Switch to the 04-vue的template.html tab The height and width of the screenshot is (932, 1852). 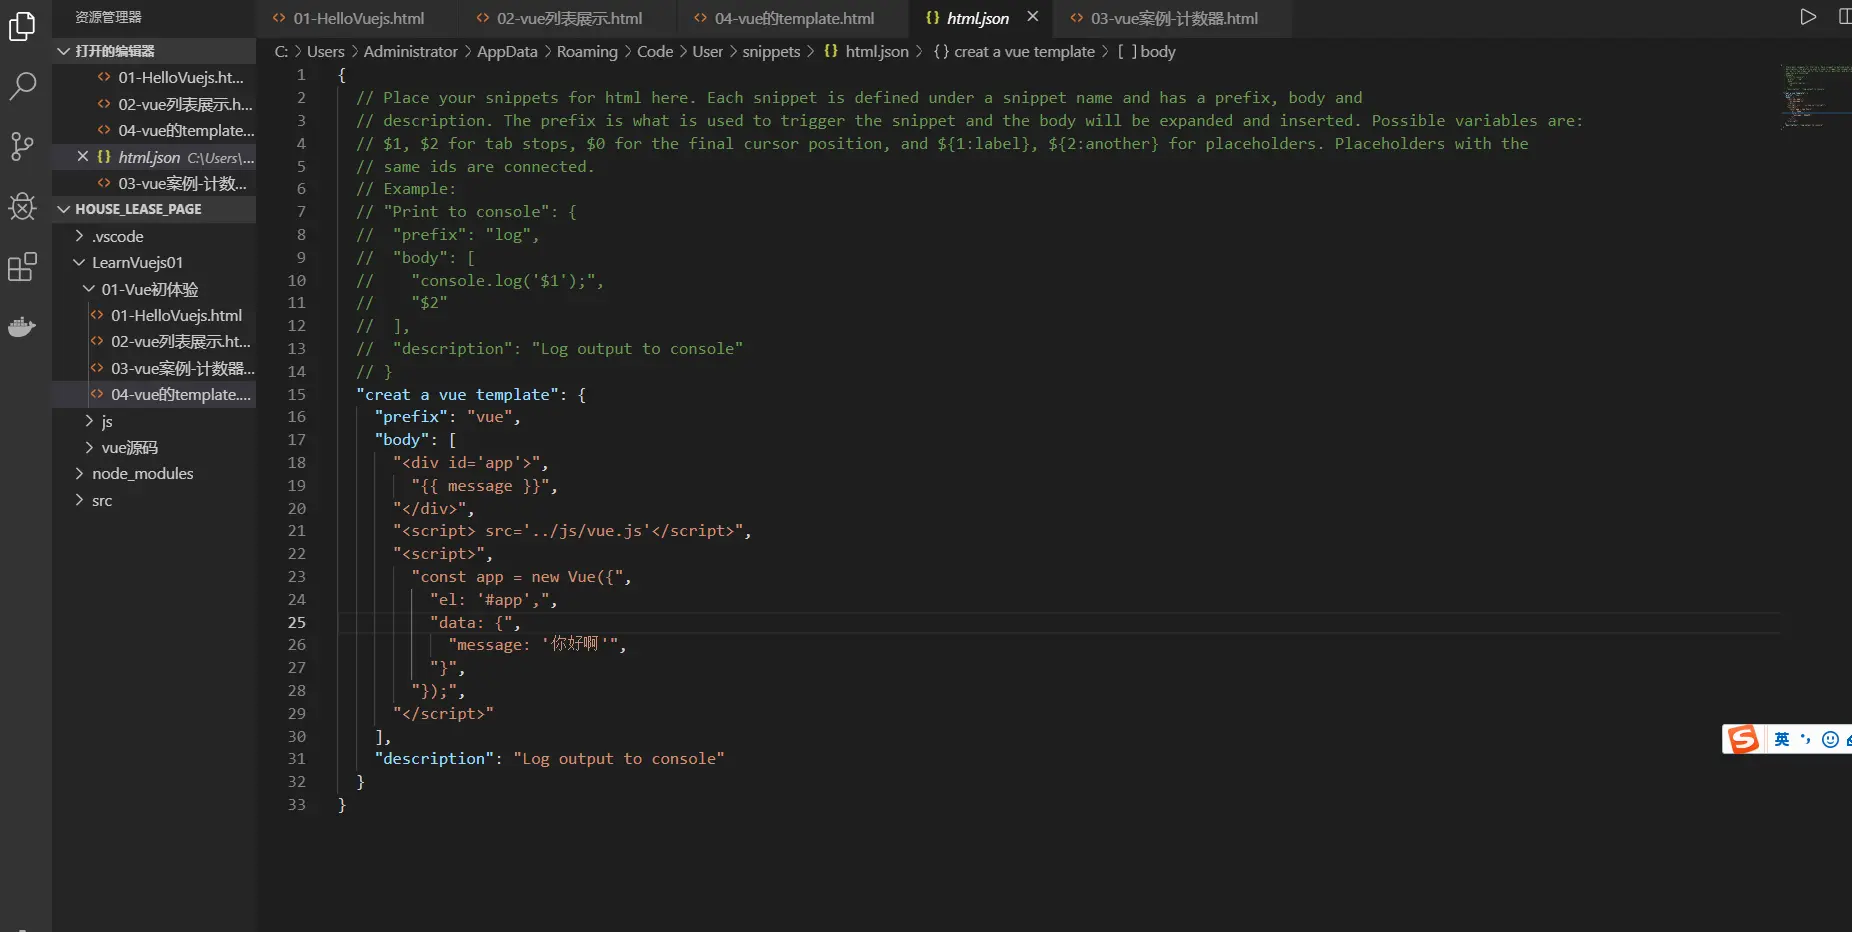click(x=793, y=18)
